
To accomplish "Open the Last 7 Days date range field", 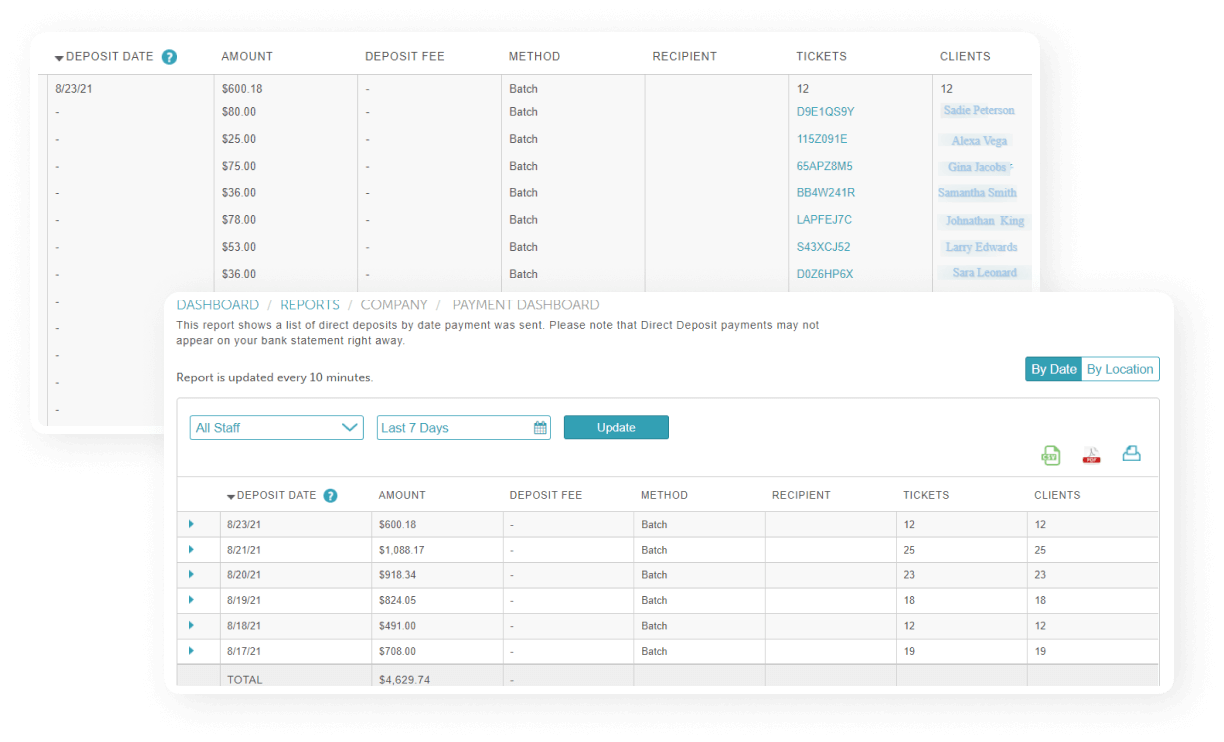I will click(x=463, y=428).
